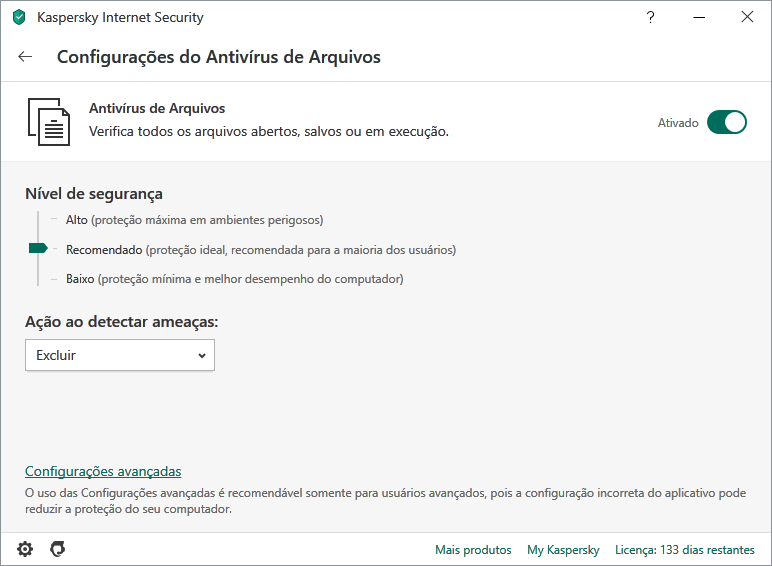The width and height of the screenshot is (772, 566).
Task: Open Configurações avançadas link
Action: pos(103,472)
